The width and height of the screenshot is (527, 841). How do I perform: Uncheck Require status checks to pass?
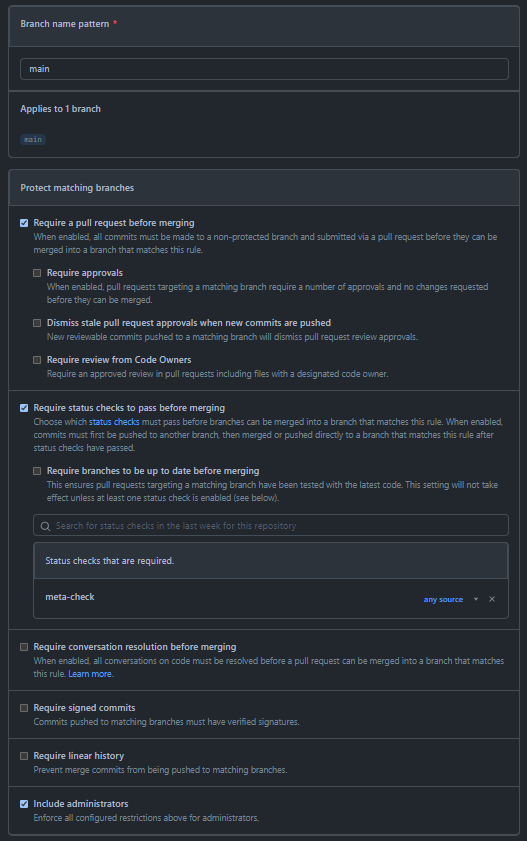(24, 408)
